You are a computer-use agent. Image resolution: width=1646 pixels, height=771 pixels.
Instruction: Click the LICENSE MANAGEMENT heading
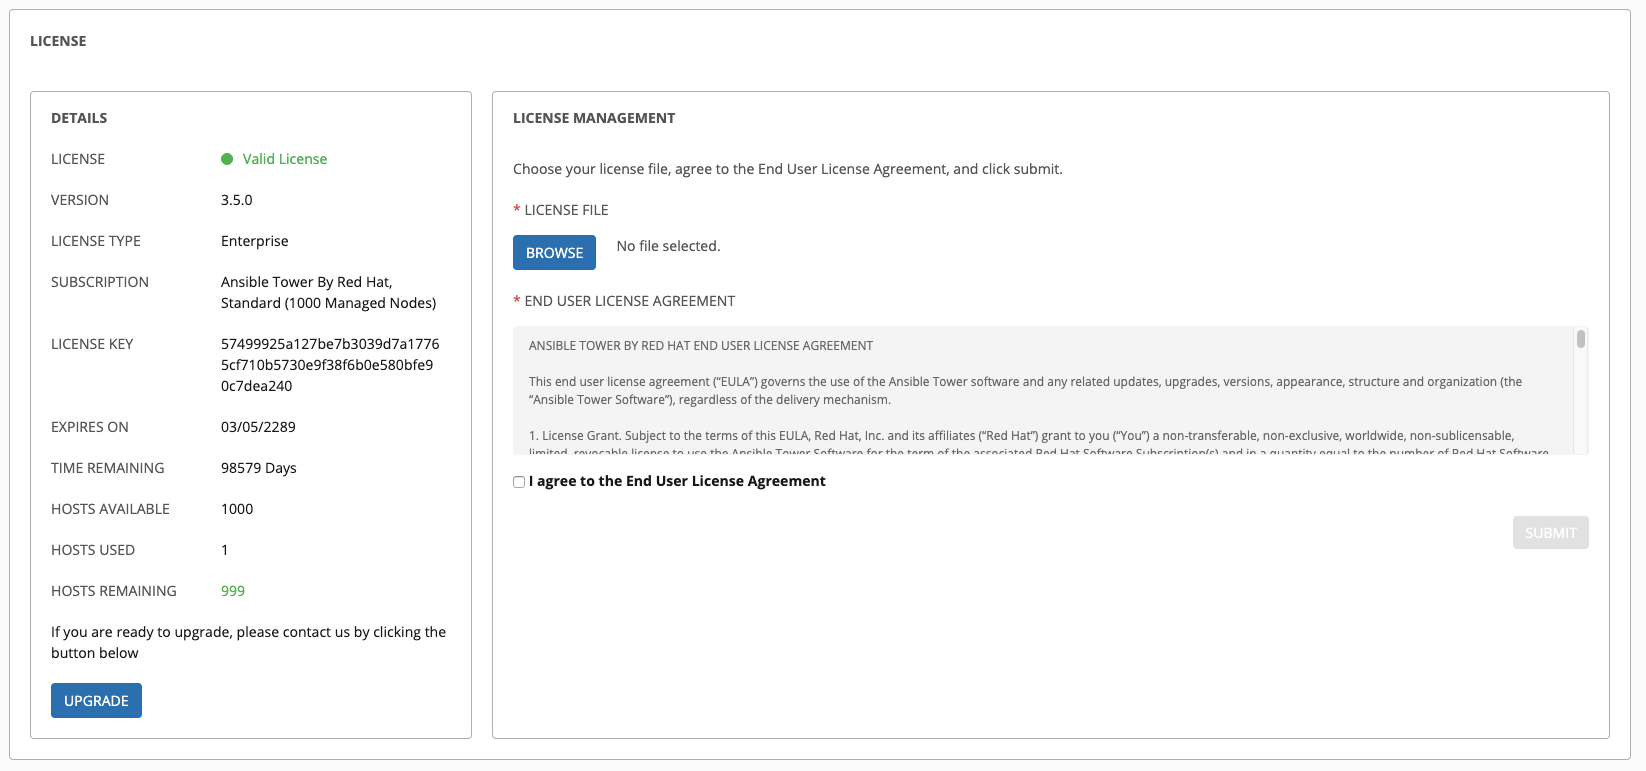coord(594,118)
